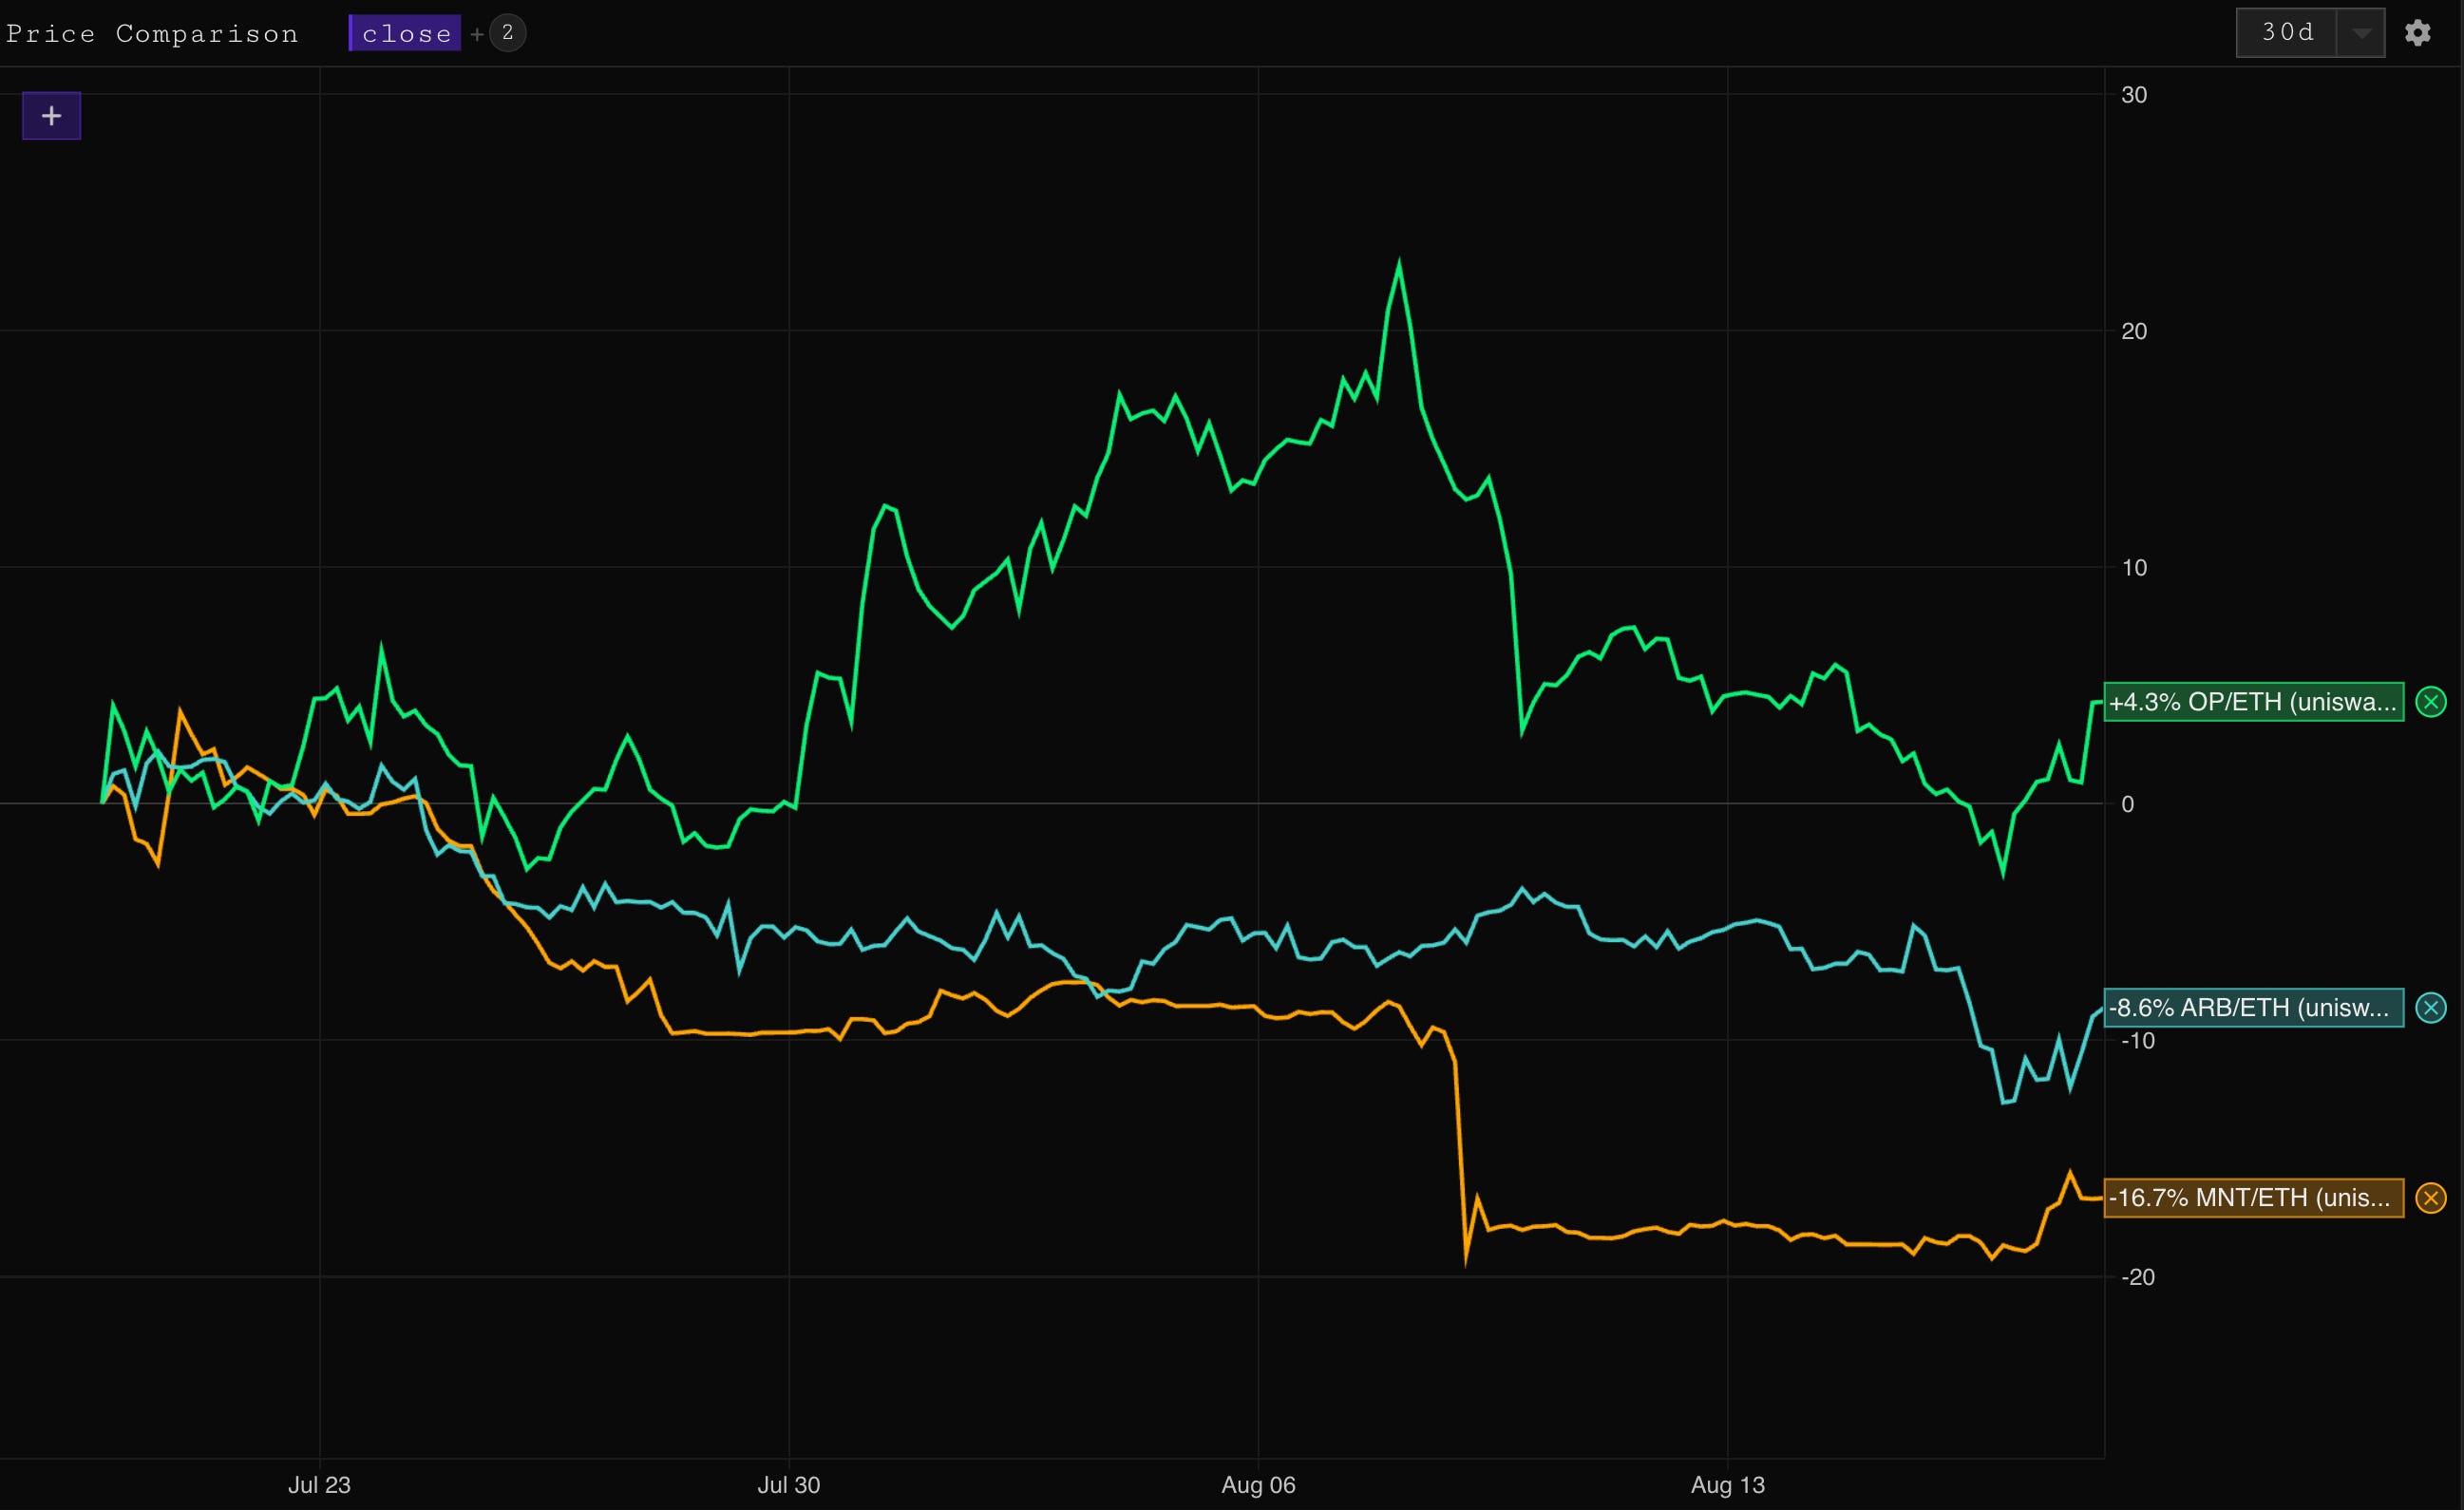Click the +4.3% OP/ETH series label
The height and width of the screenshot is (1510, 2464).
pos(2253,702)
